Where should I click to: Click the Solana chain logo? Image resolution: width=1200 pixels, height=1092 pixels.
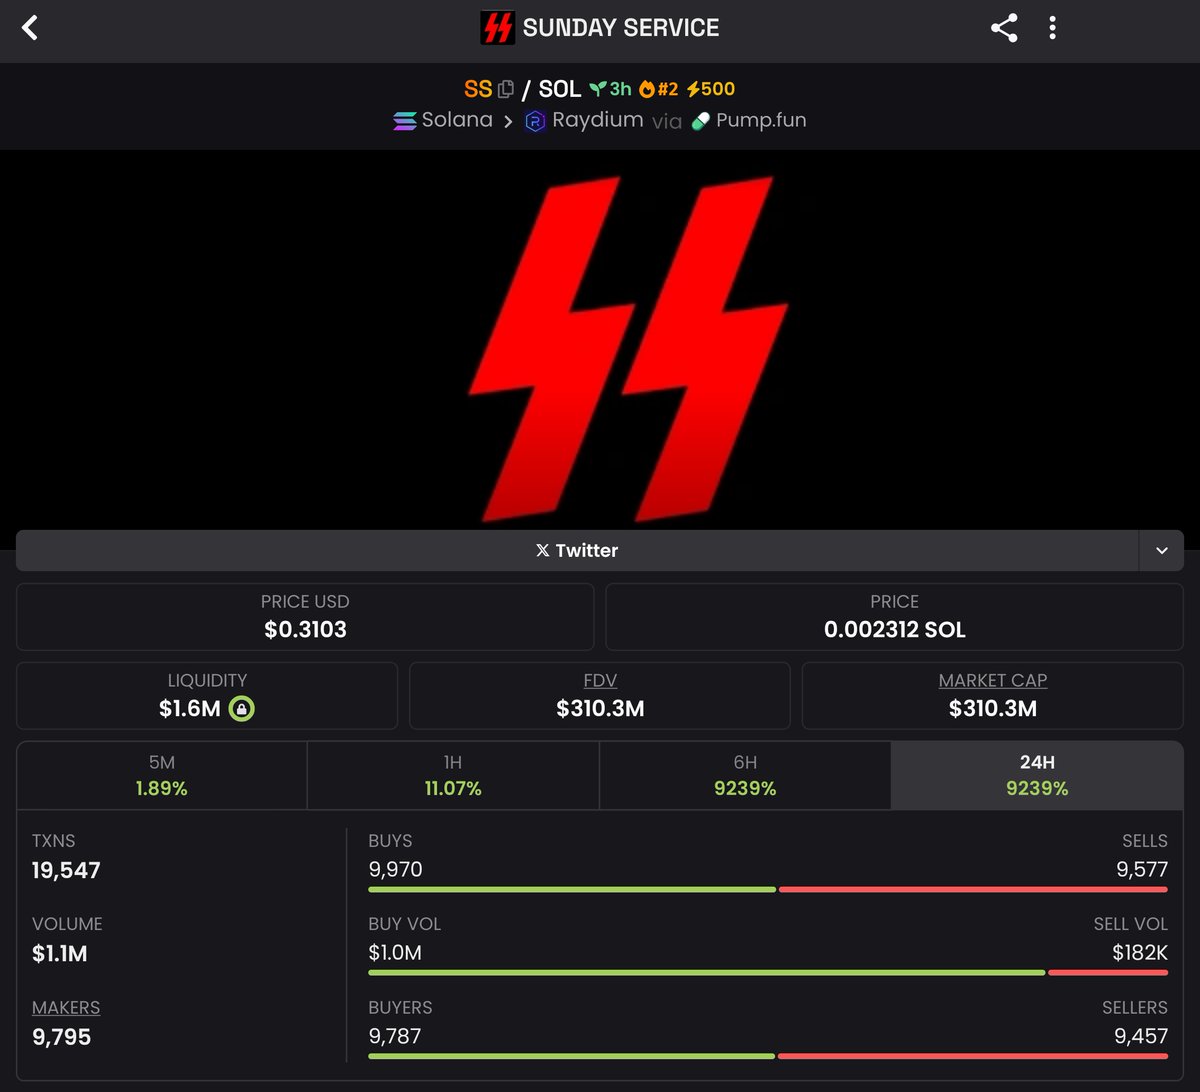click(x=405, y=121)
